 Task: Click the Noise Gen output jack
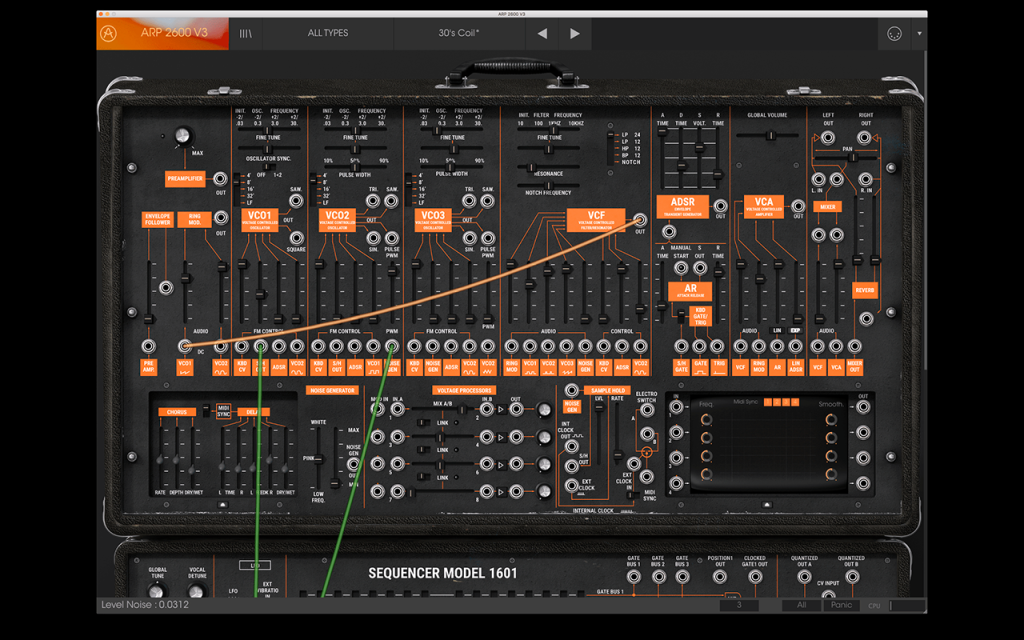click(x=353, y=464)
